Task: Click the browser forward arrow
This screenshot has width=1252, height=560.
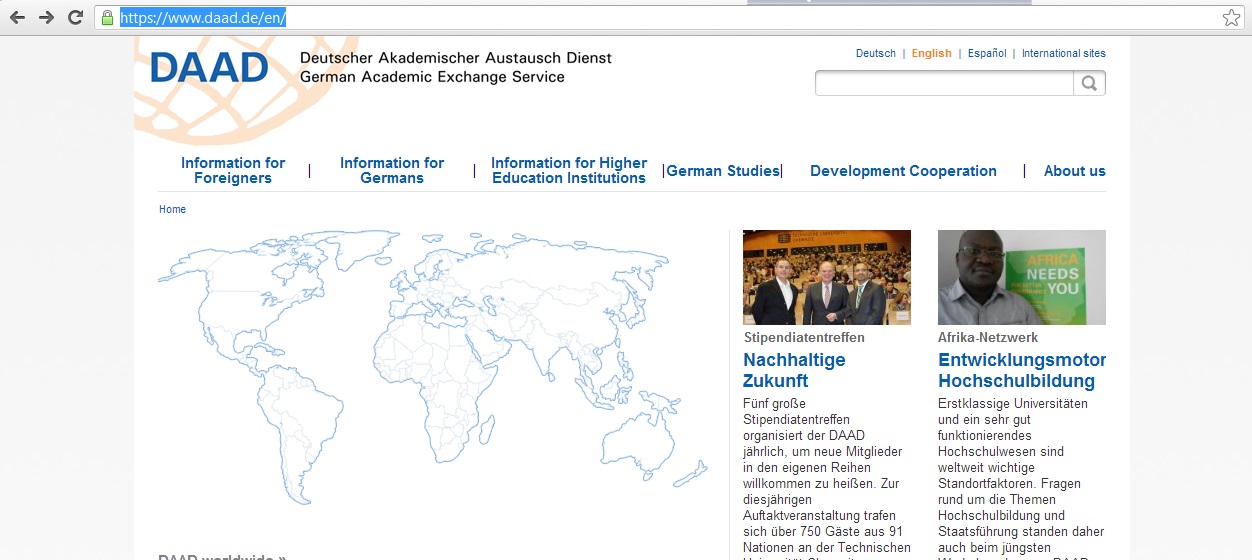Action: (46, 17)
